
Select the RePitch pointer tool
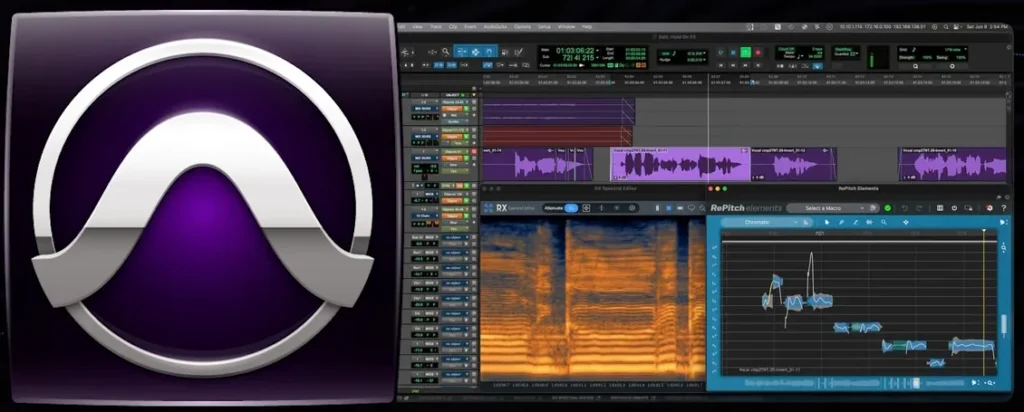pyautogui.click(x=827, y=222)
